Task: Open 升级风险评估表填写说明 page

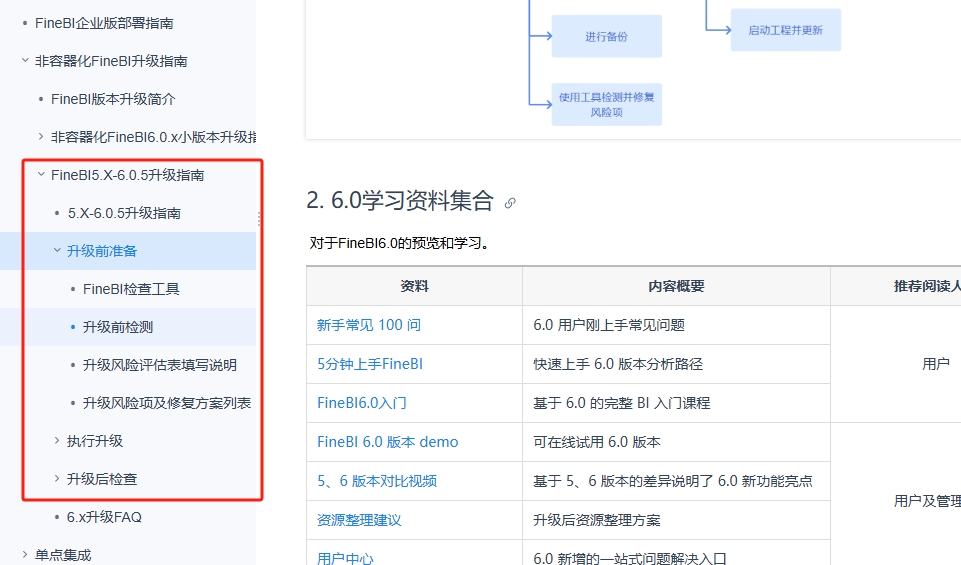Action: (160, 365)
